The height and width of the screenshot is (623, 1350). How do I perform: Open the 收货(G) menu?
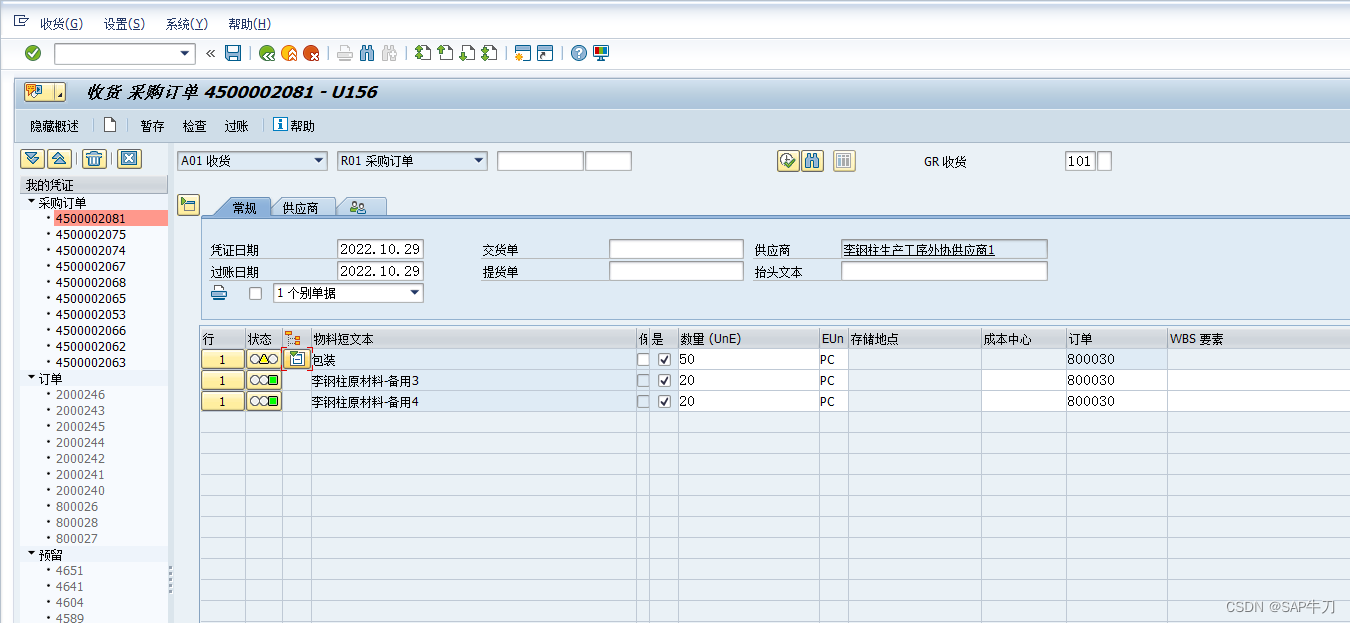61,24
